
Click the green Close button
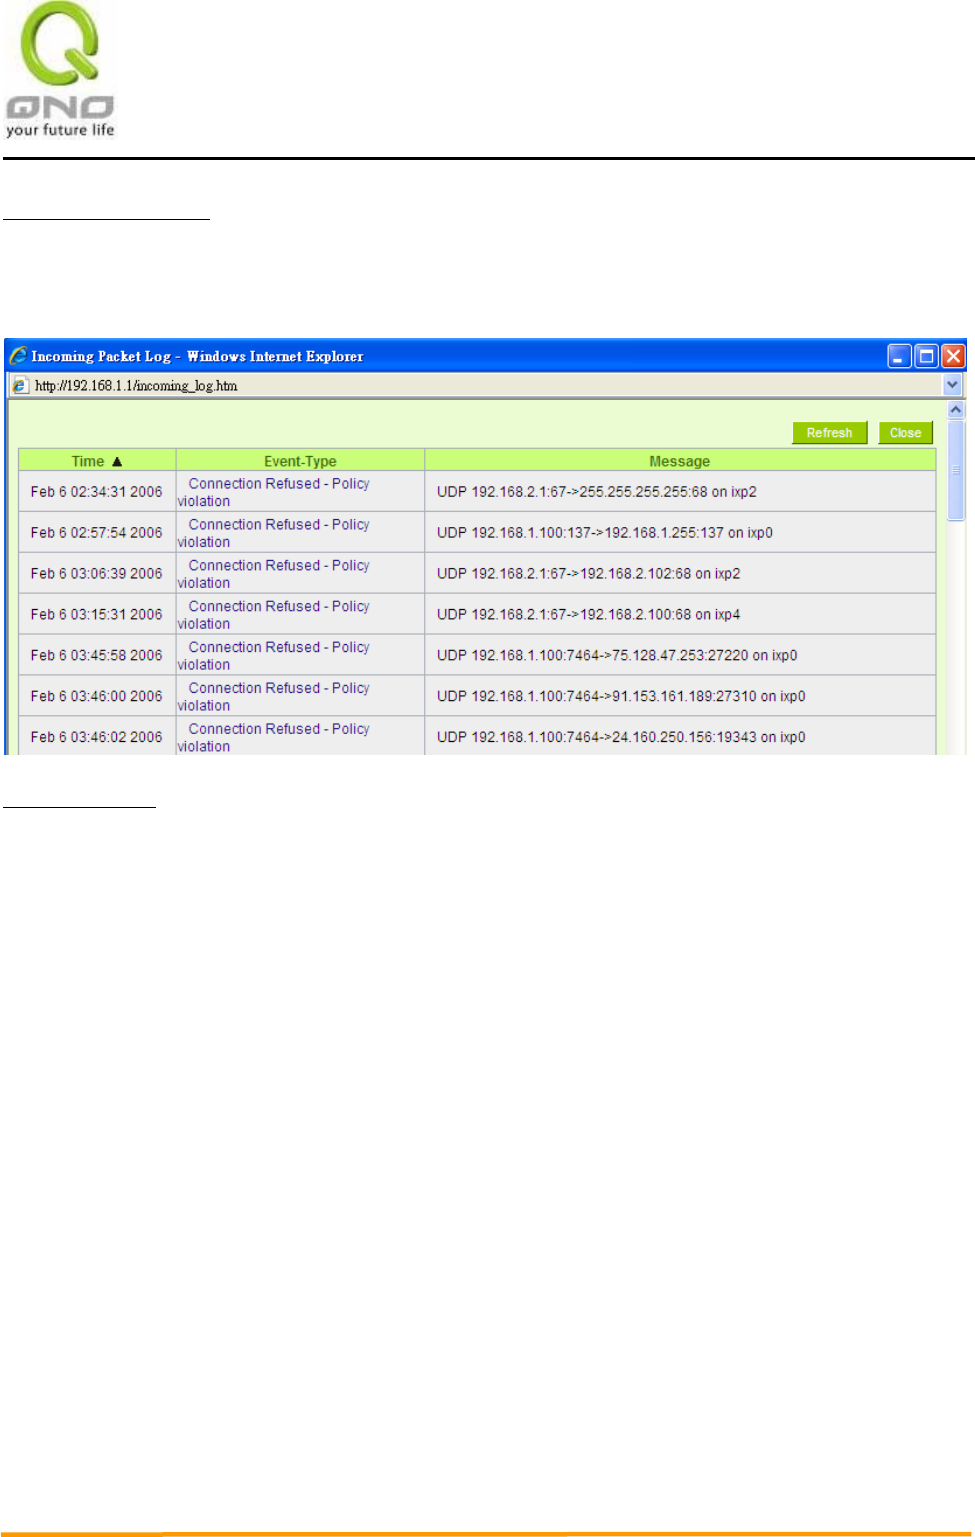[x=905, y=433]
